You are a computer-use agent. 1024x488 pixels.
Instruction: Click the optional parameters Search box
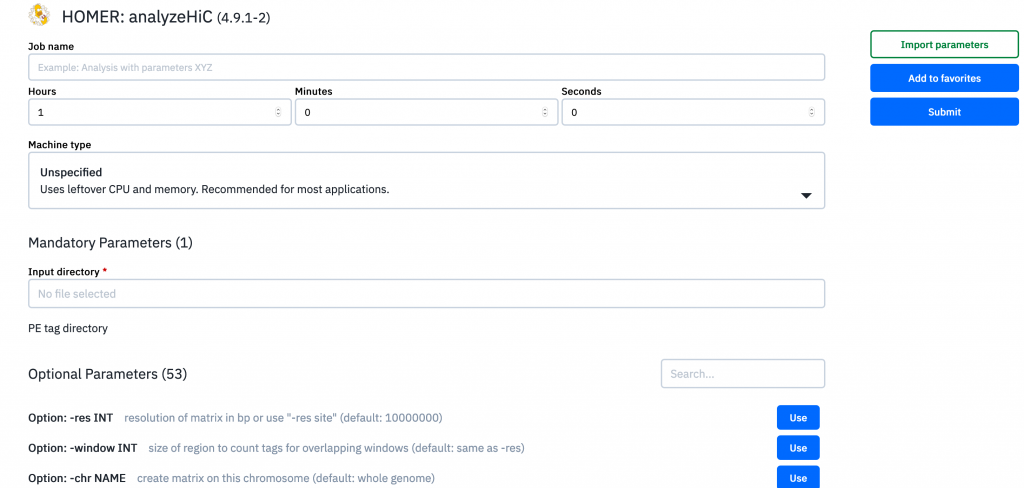tap(743, 374)
